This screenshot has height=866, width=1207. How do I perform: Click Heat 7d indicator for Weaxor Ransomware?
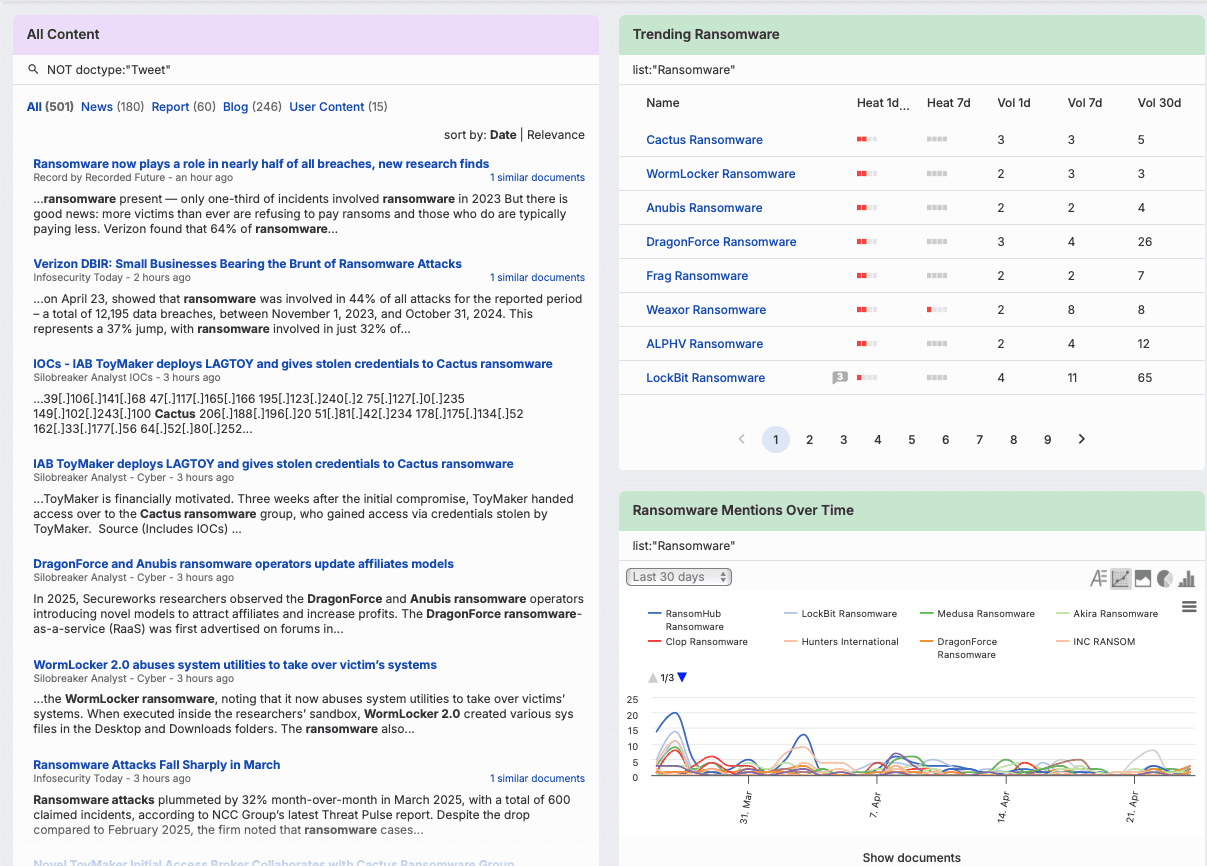click(937, 310)
